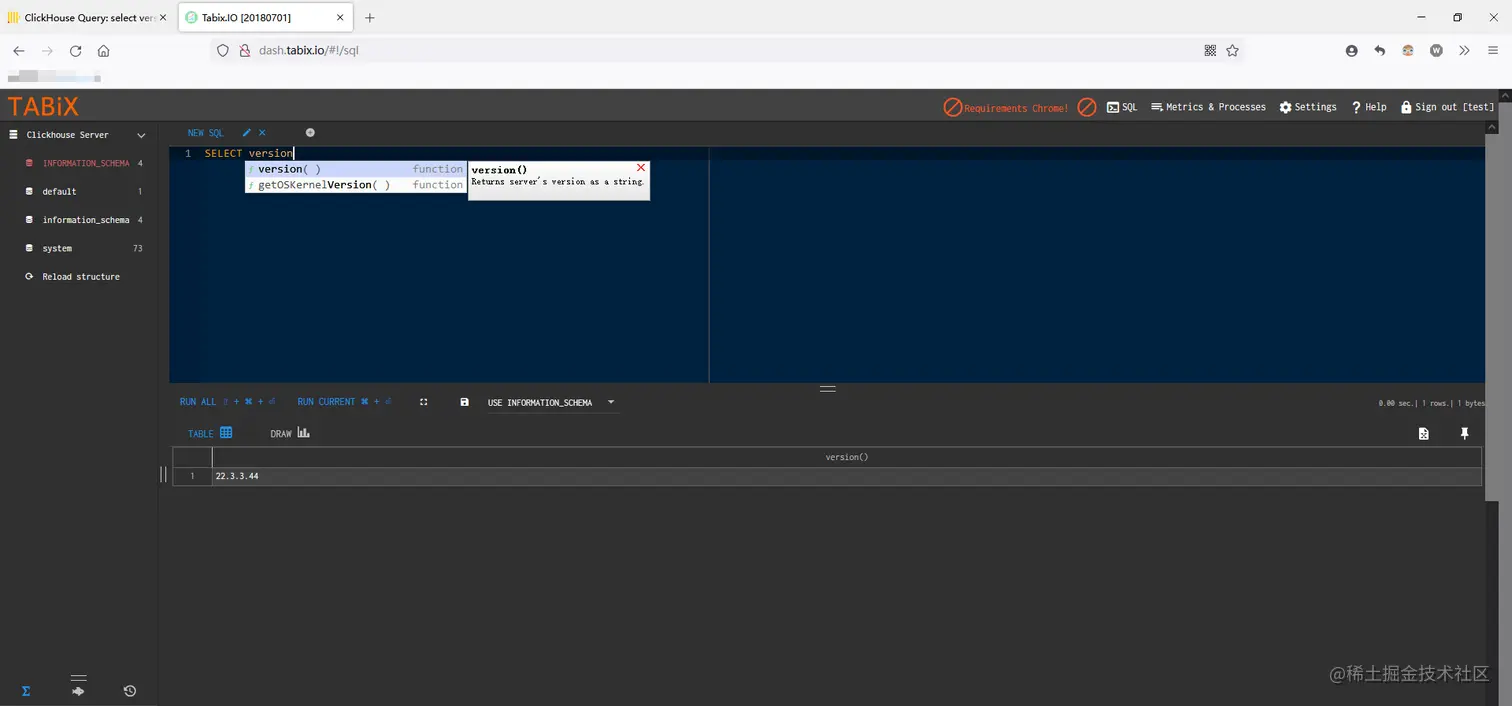Close the version() tooltip
Image resolution: width=1512 pixels, height=706 pixels.
coord(641,168)
